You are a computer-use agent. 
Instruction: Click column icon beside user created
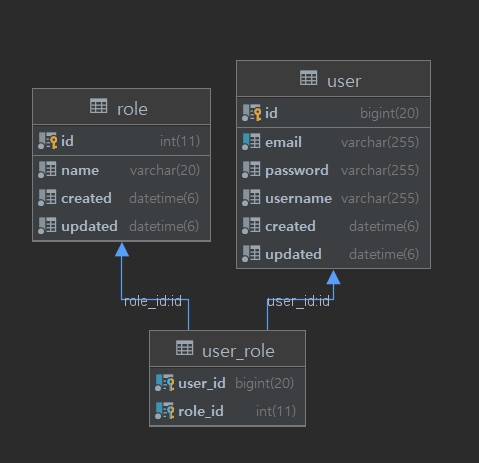(251, 226)
